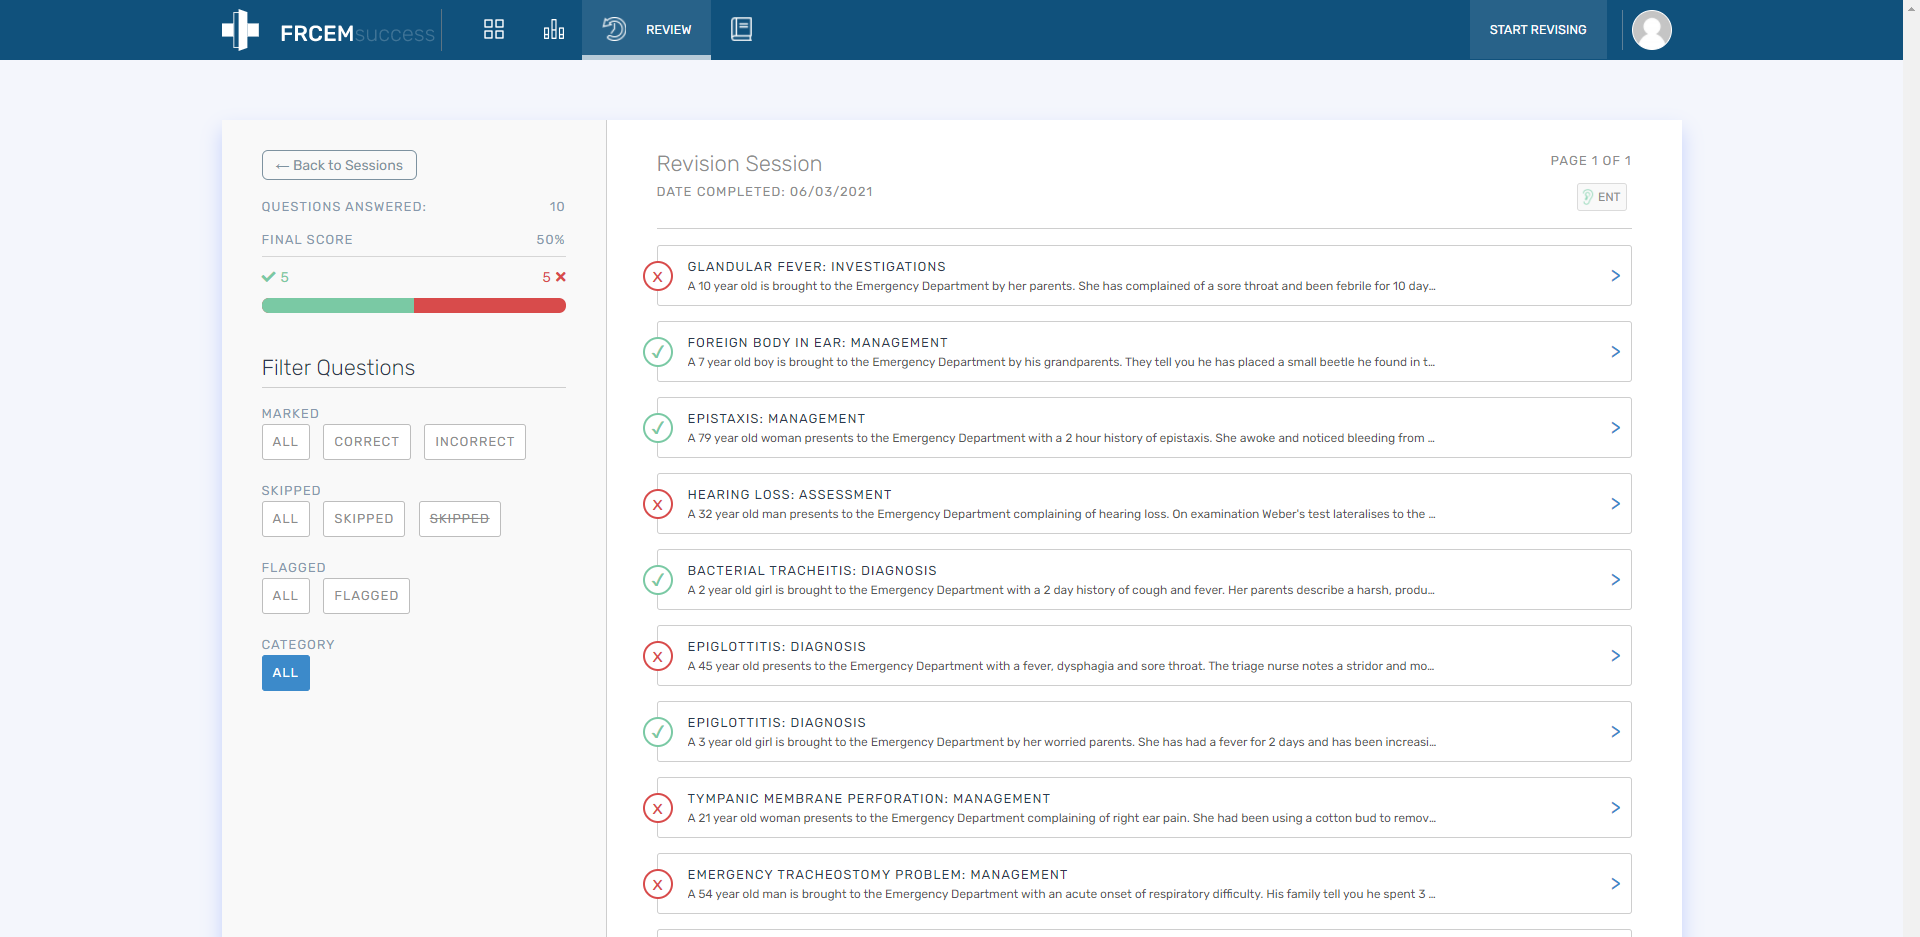Select the strikethrough Skipped filter
This screenshot has height=937, width=1920.
(460, 519)
